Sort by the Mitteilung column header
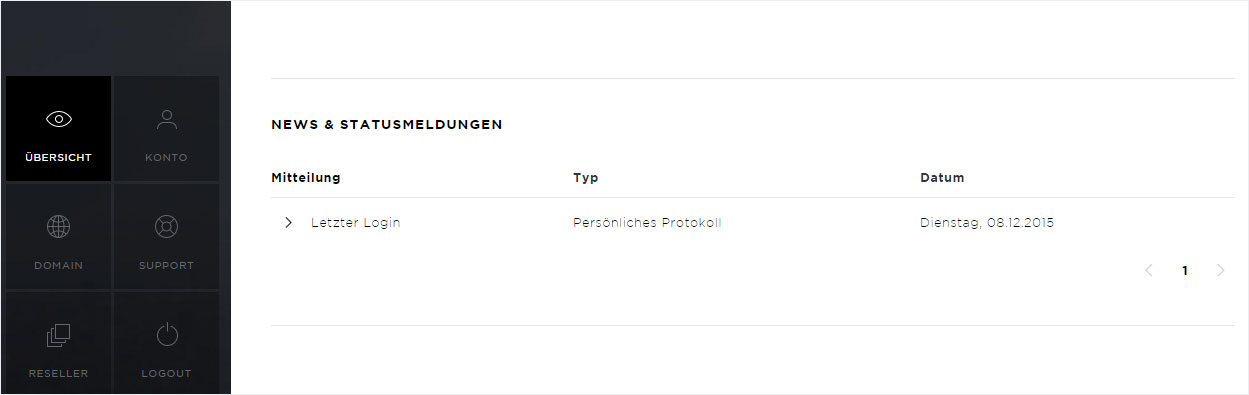The width and height of the screenshot is (1249, 395). coord(306,178)
